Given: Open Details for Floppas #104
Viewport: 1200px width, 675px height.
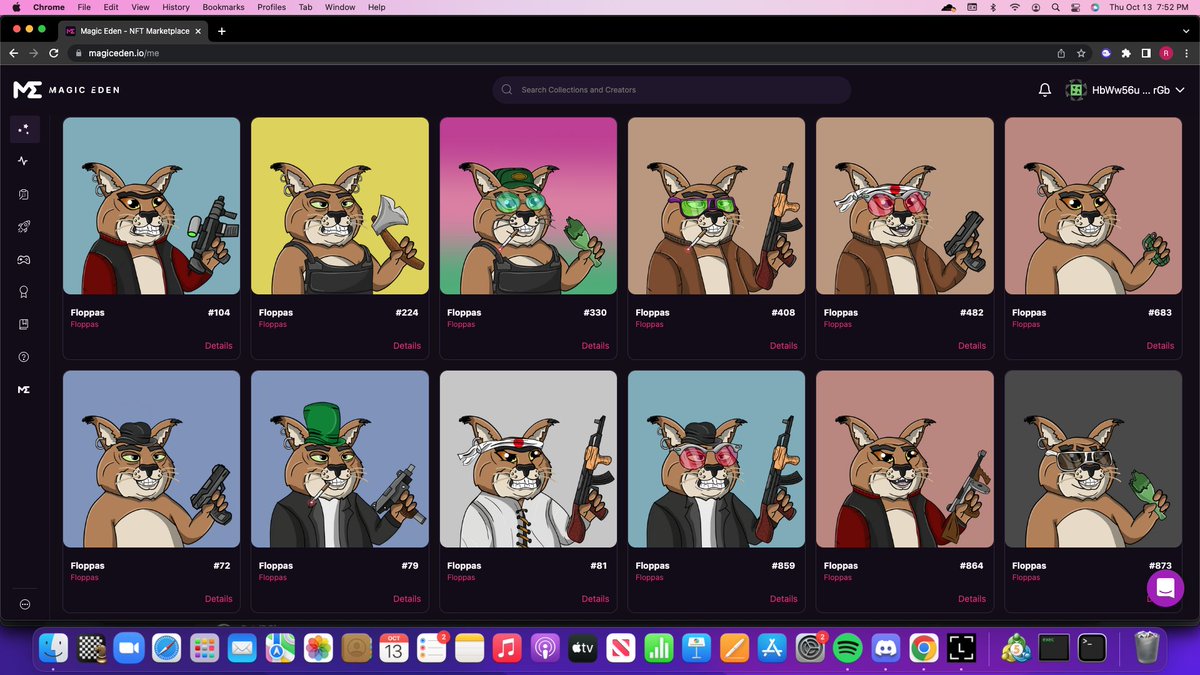Looking at the screenshot, I should [x=219, y=346].
